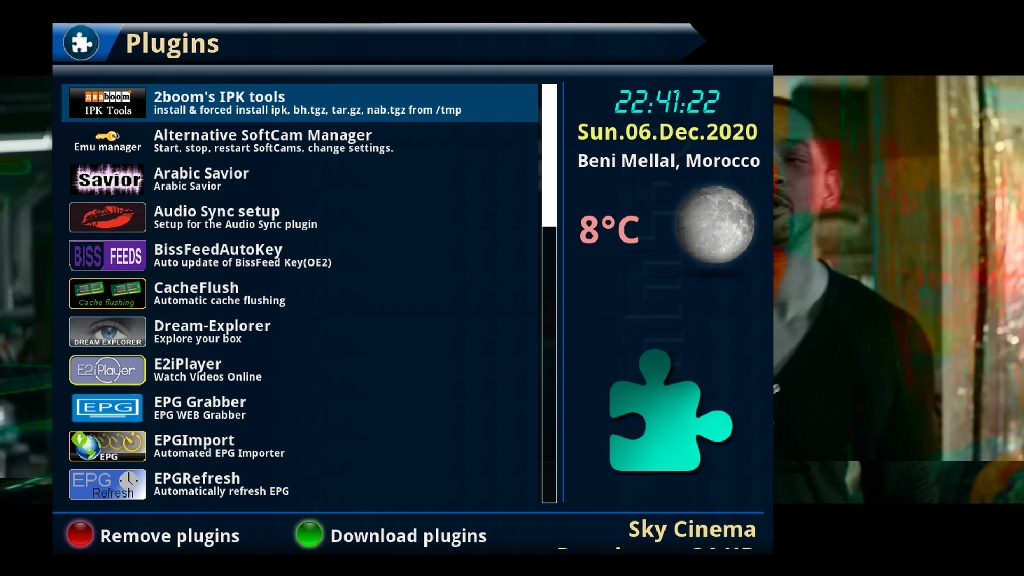Image resolution: width=1024 pixels, height=576 pixels.
Task: Click the clock showing 22:41:22
Action: [667, 102]
